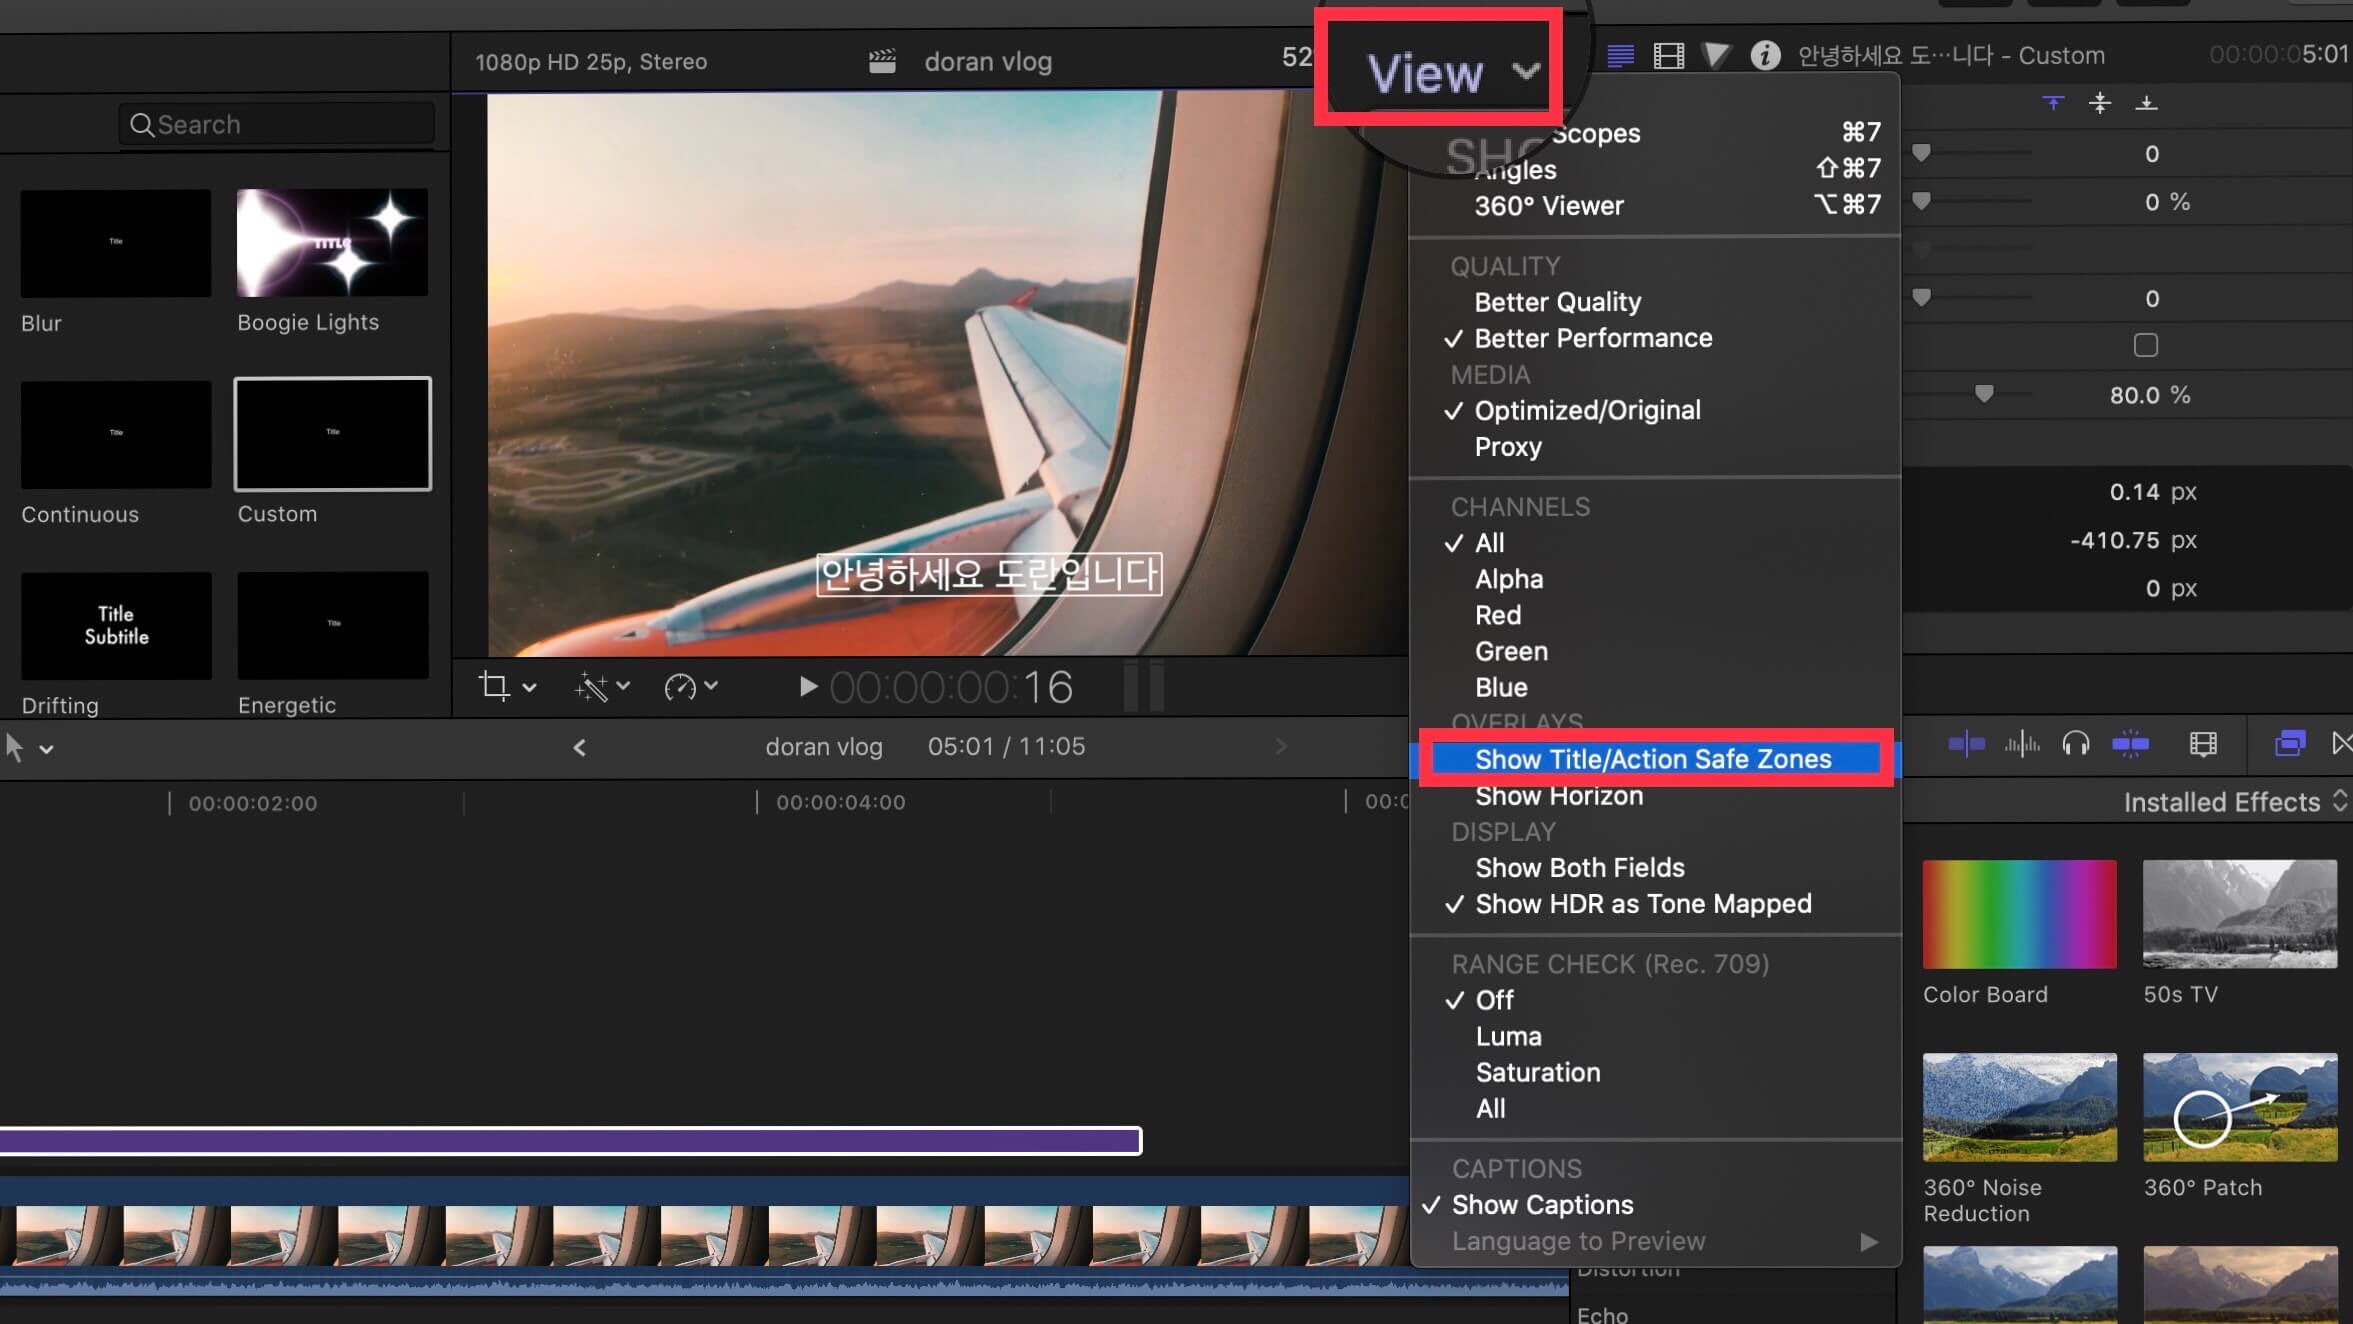Select the Boogie Lights title thumbnail

pos(332,243)
